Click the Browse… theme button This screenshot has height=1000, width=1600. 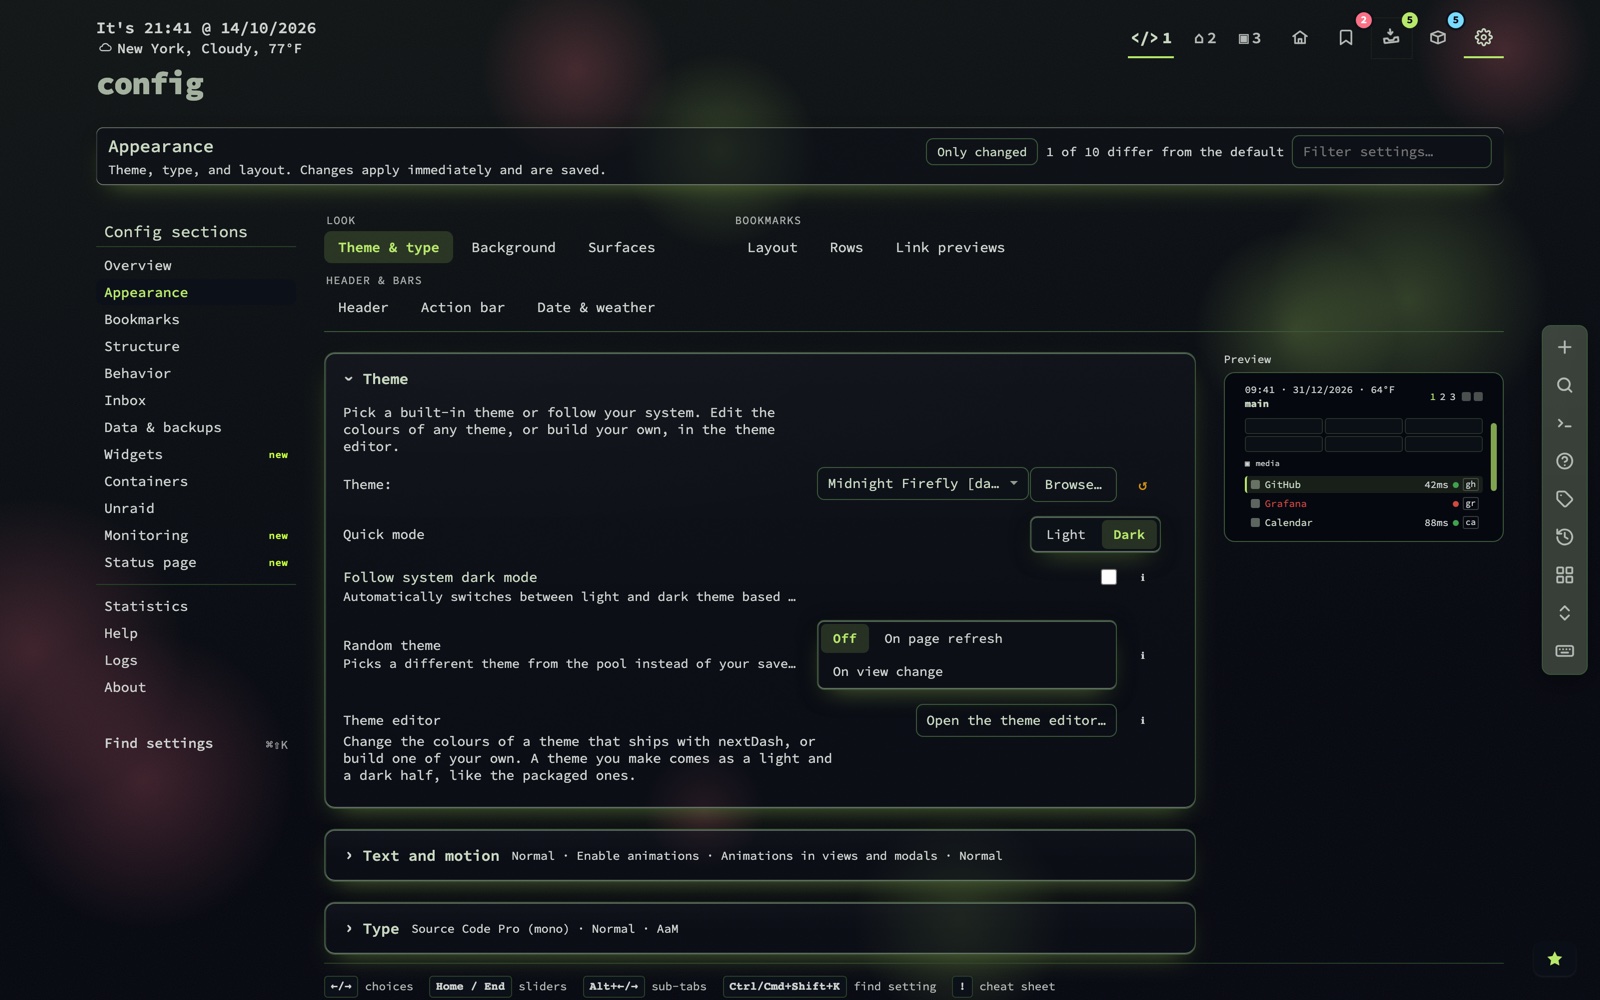coord(1073,484)
